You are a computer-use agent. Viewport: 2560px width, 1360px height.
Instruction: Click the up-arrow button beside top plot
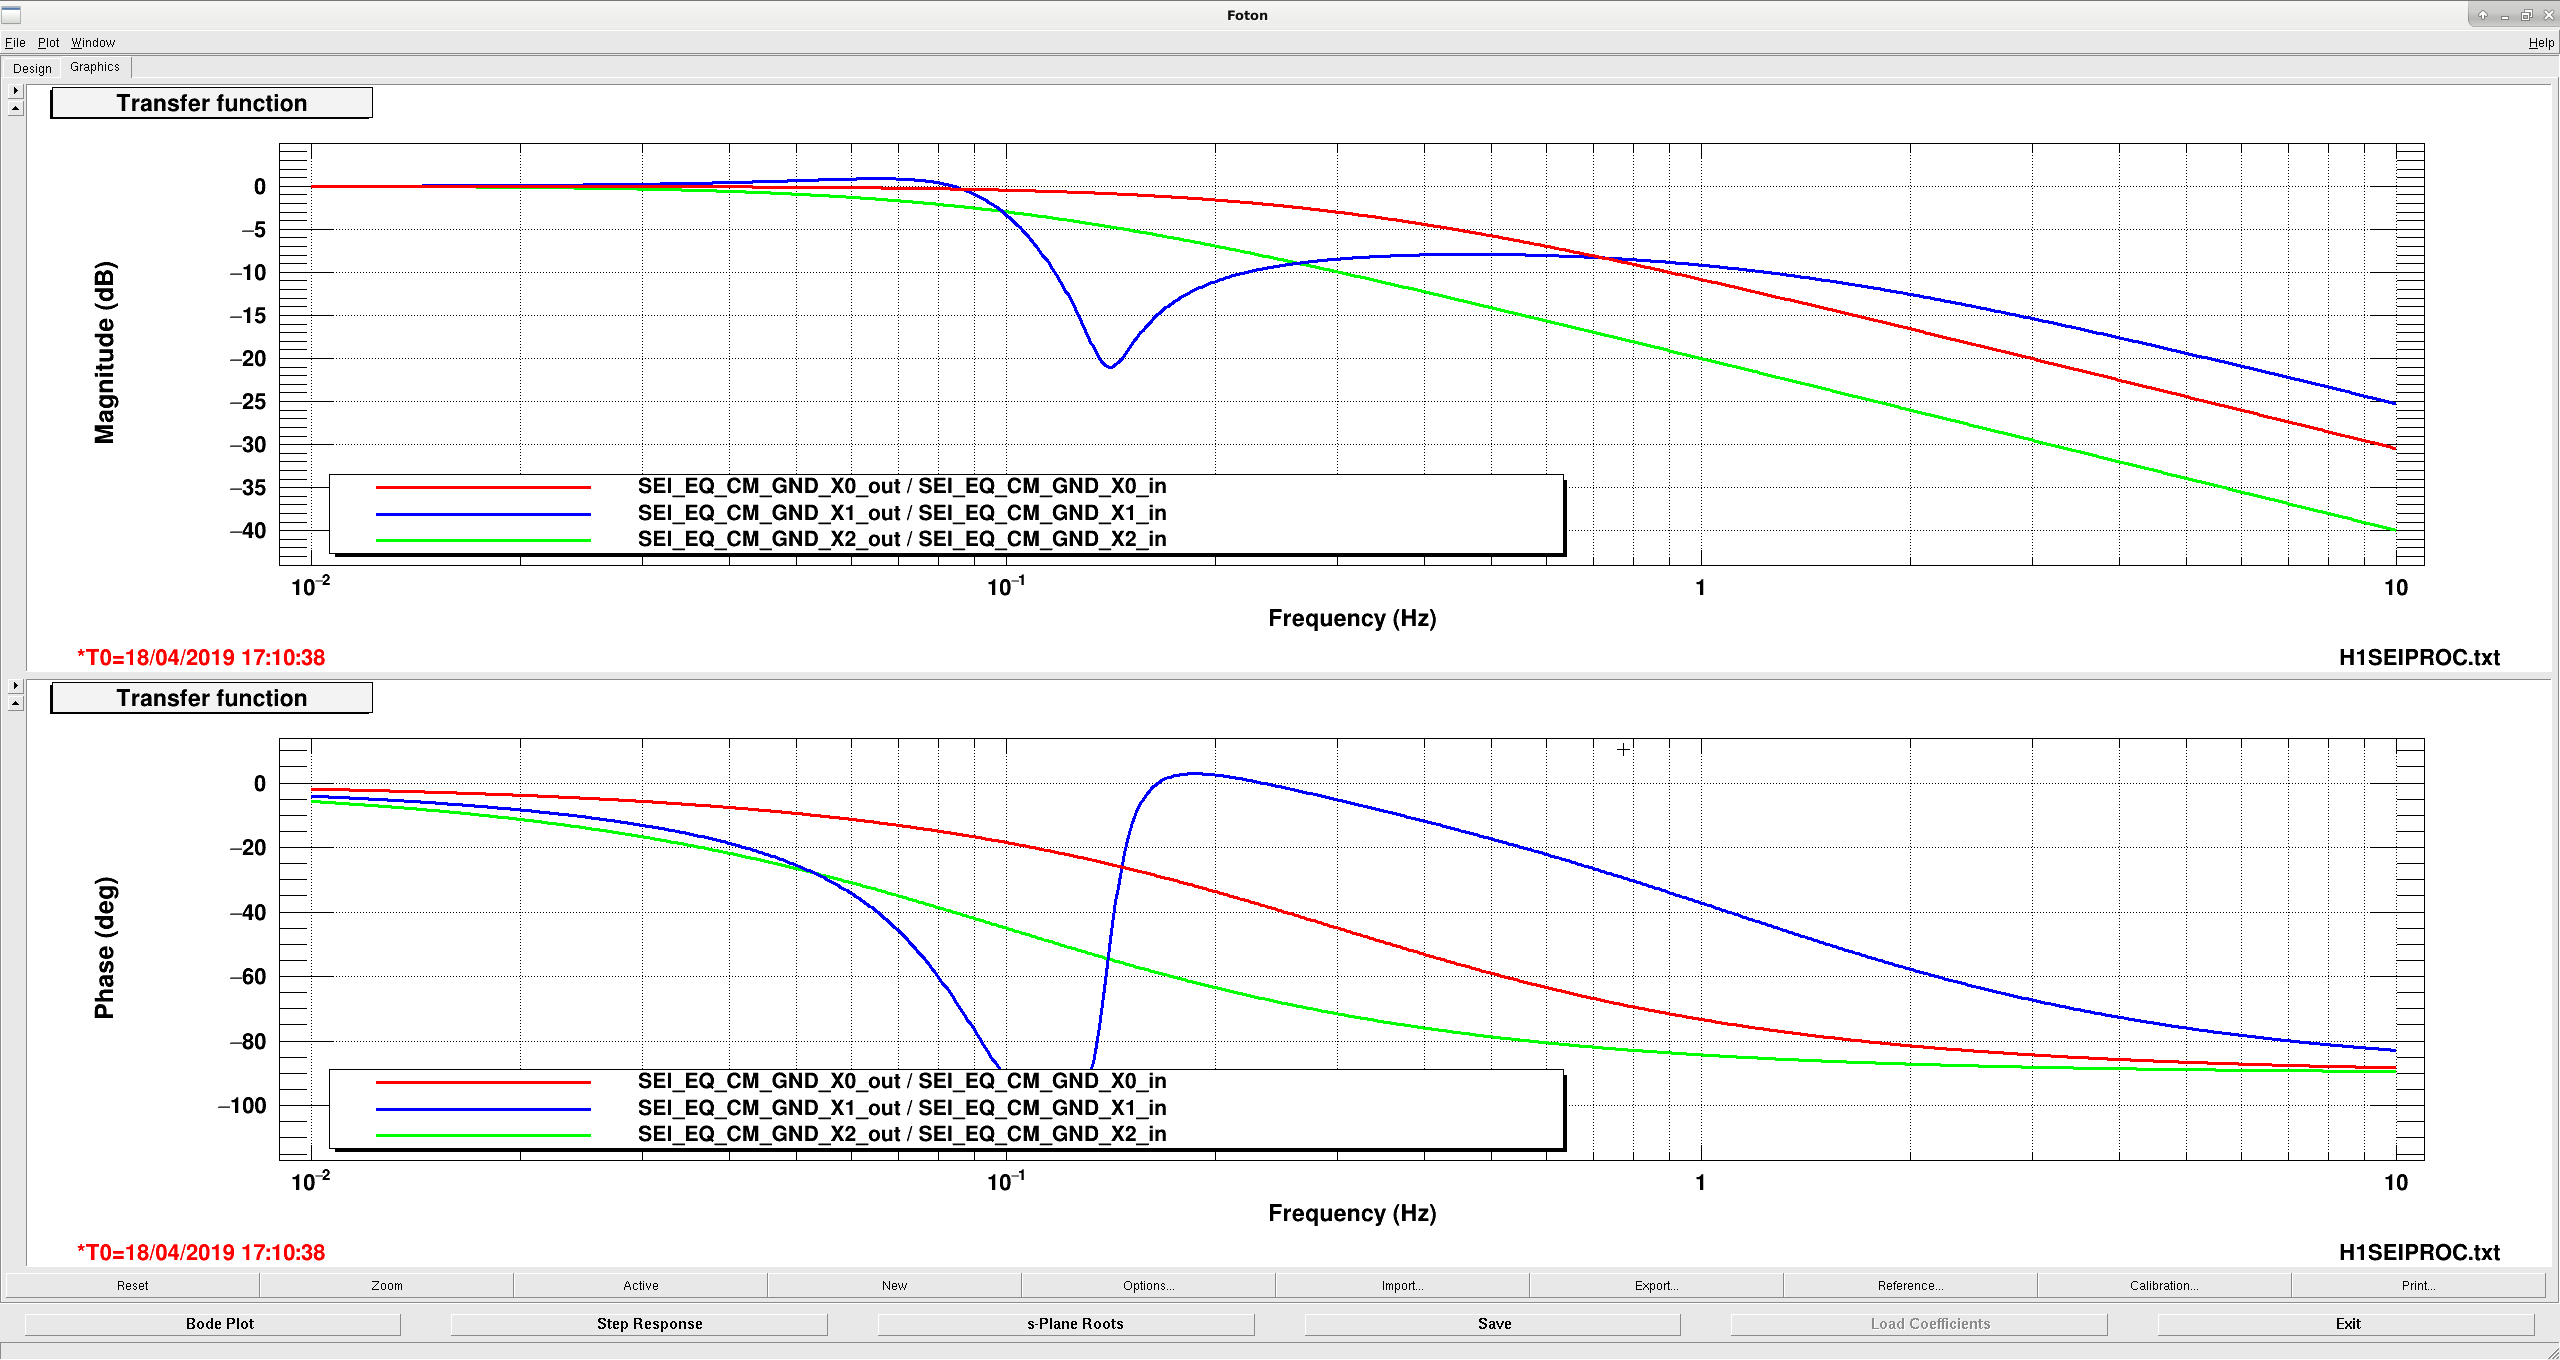[x=15, y=108]
